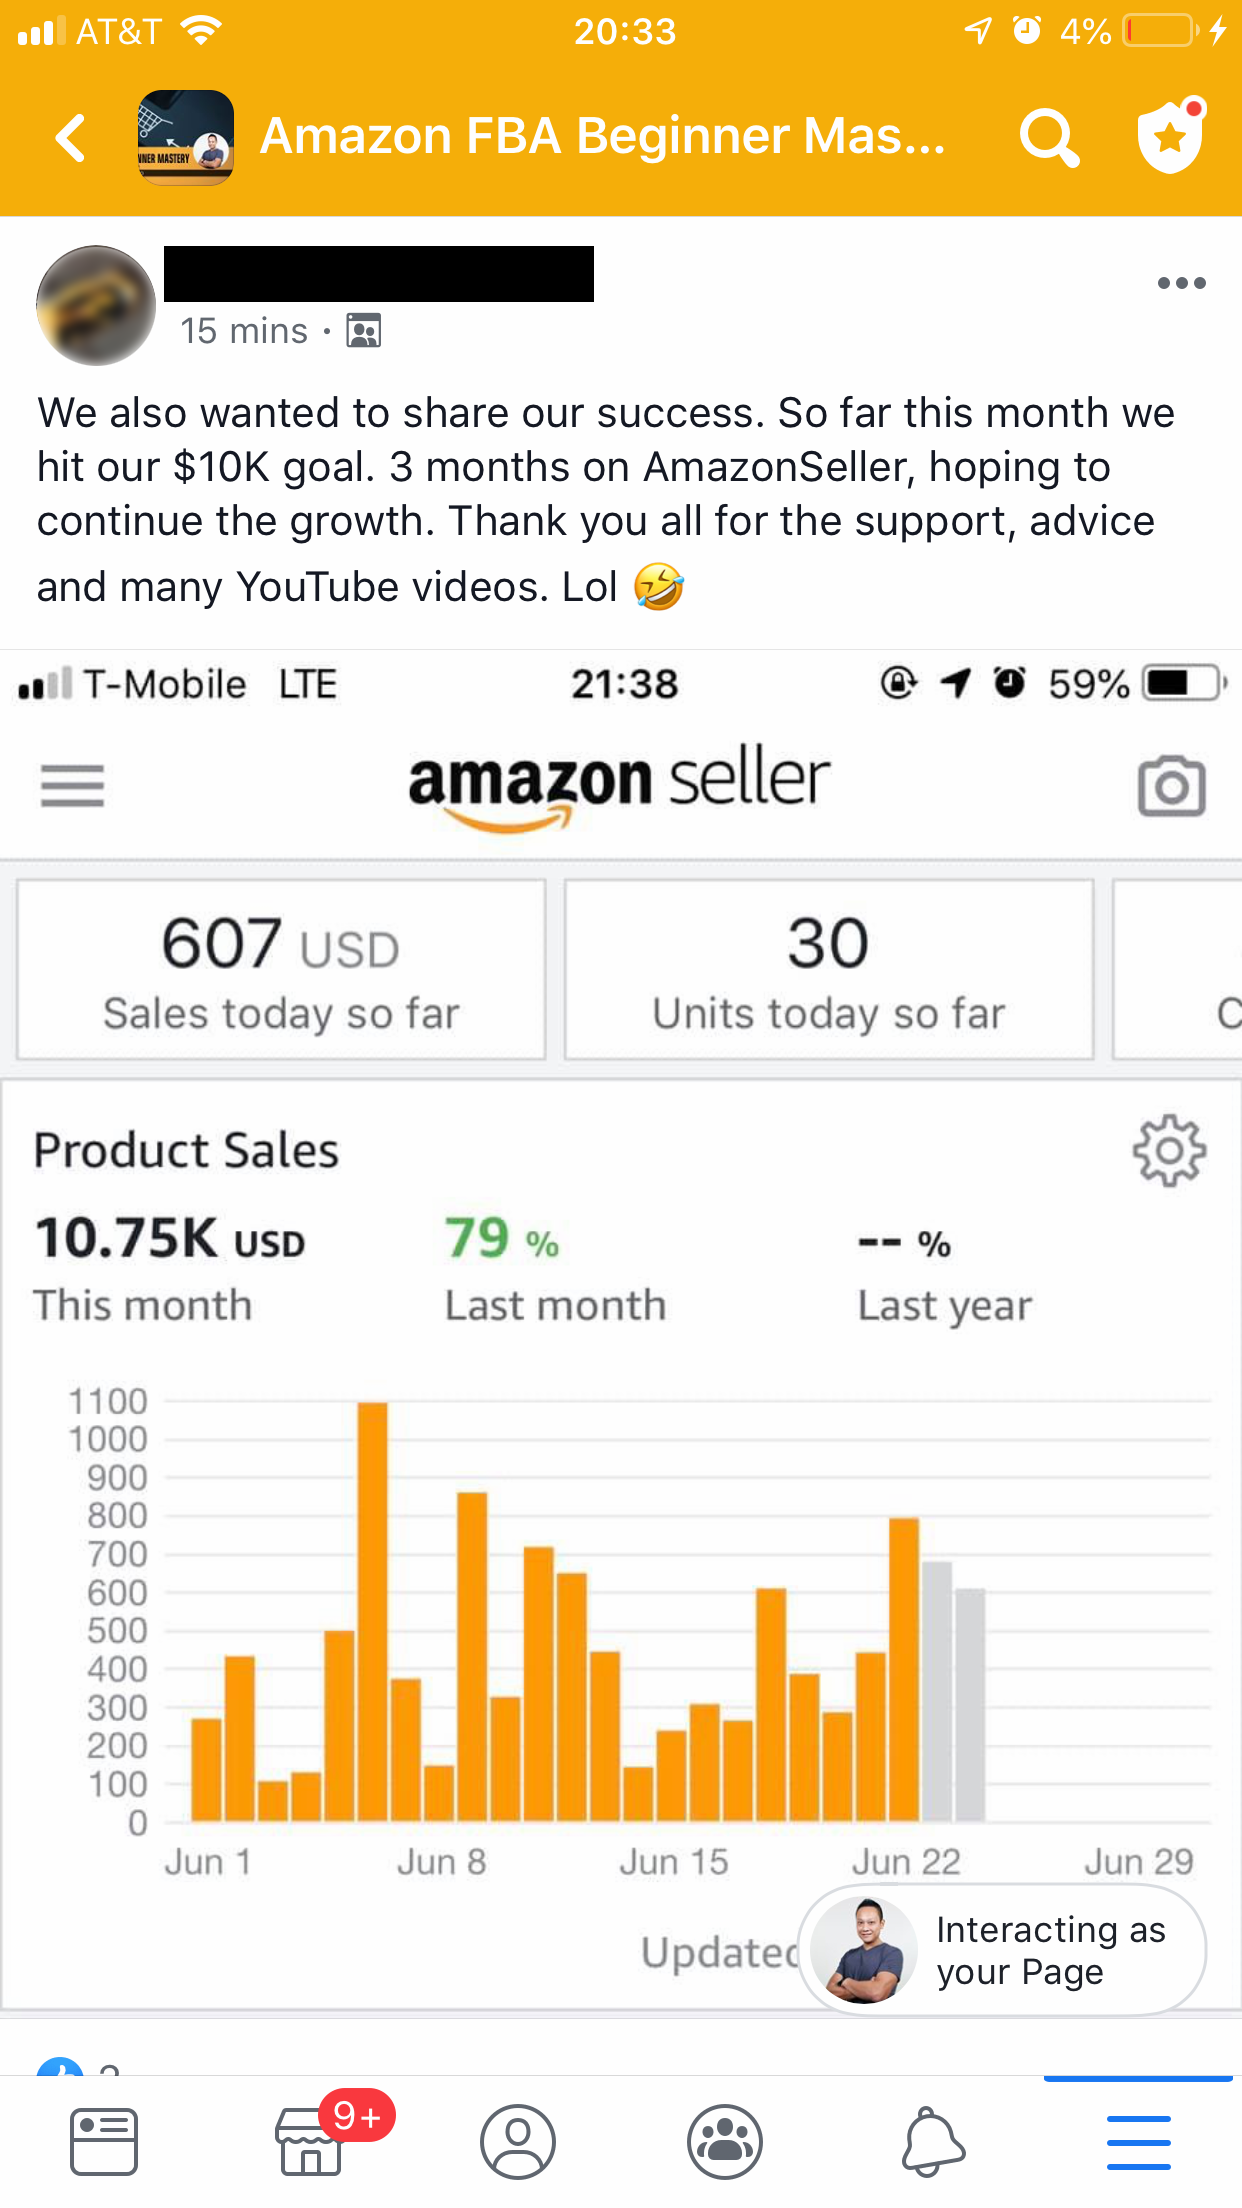1242x2208 pixels.
Task: Tap the back arrow in the header
Action: pos(70,137)
